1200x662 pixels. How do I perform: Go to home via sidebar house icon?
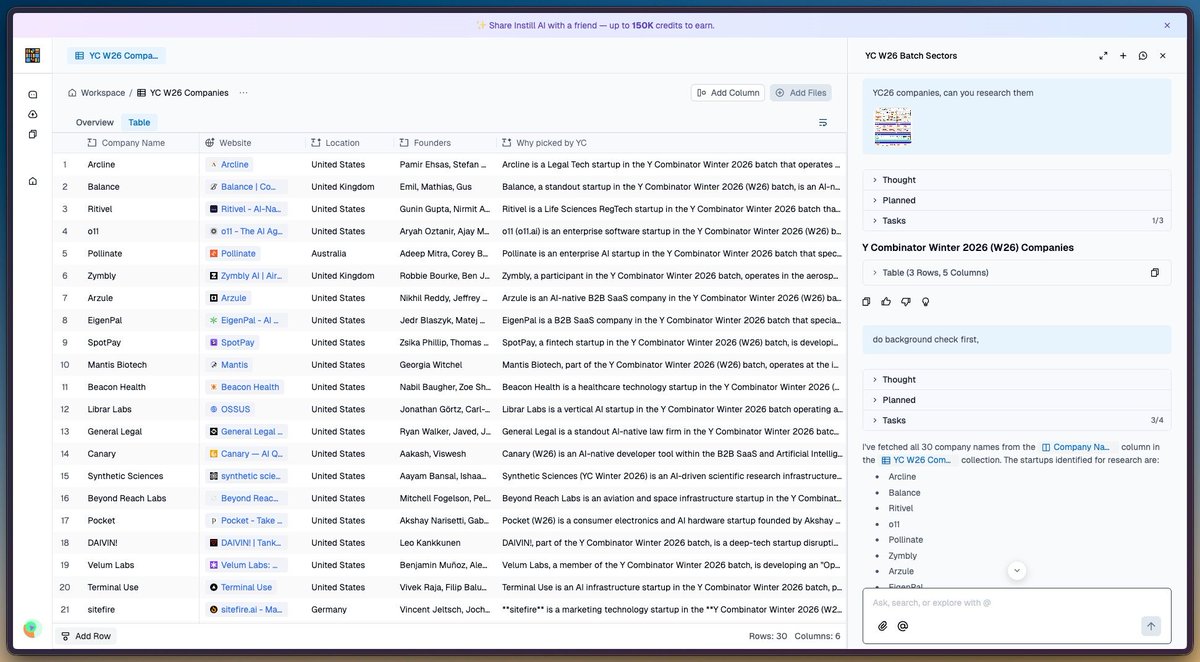(x=33, y=181)
